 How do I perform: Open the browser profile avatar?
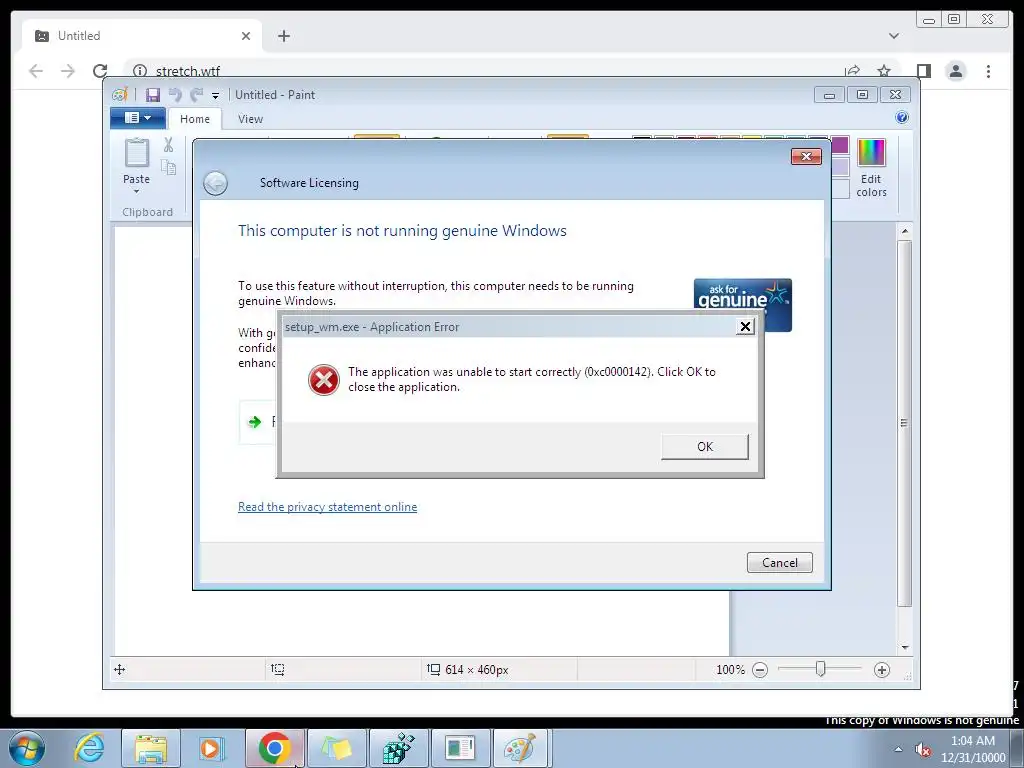point(955,71)
